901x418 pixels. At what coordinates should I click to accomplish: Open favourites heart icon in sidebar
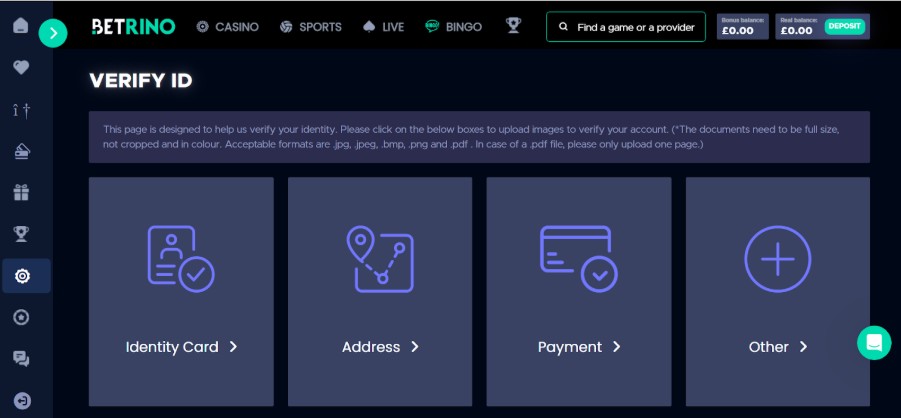21,68
